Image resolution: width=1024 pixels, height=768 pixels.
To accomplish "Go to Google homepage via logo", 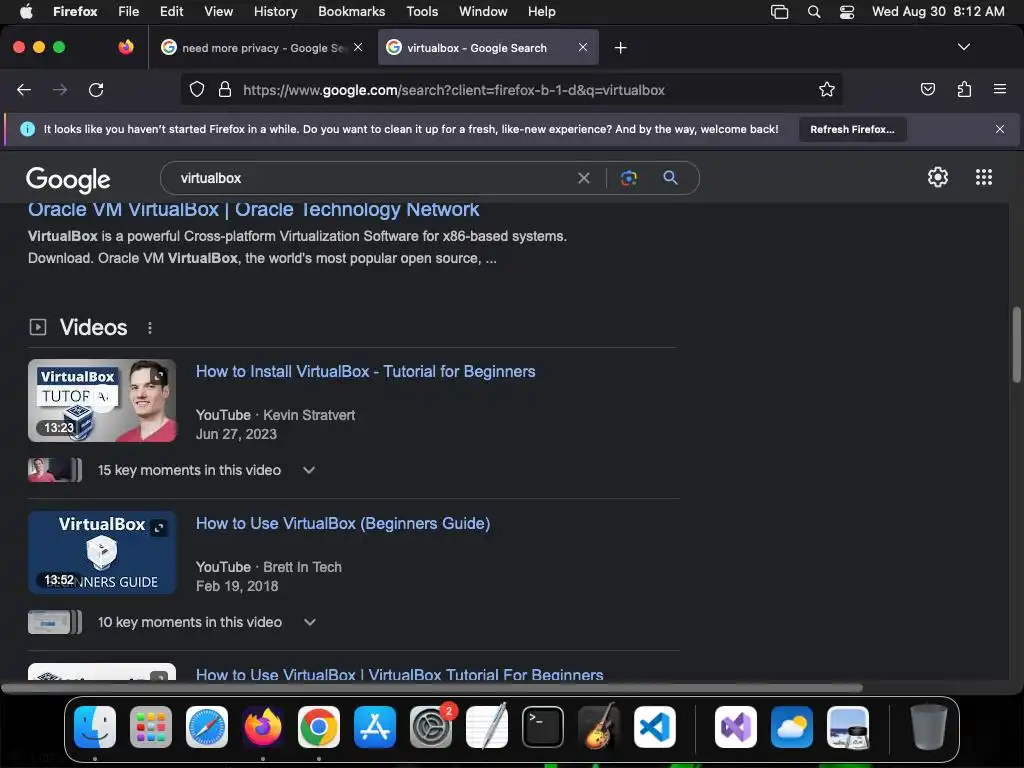I will pyautogui.click(x=68, y=180).
